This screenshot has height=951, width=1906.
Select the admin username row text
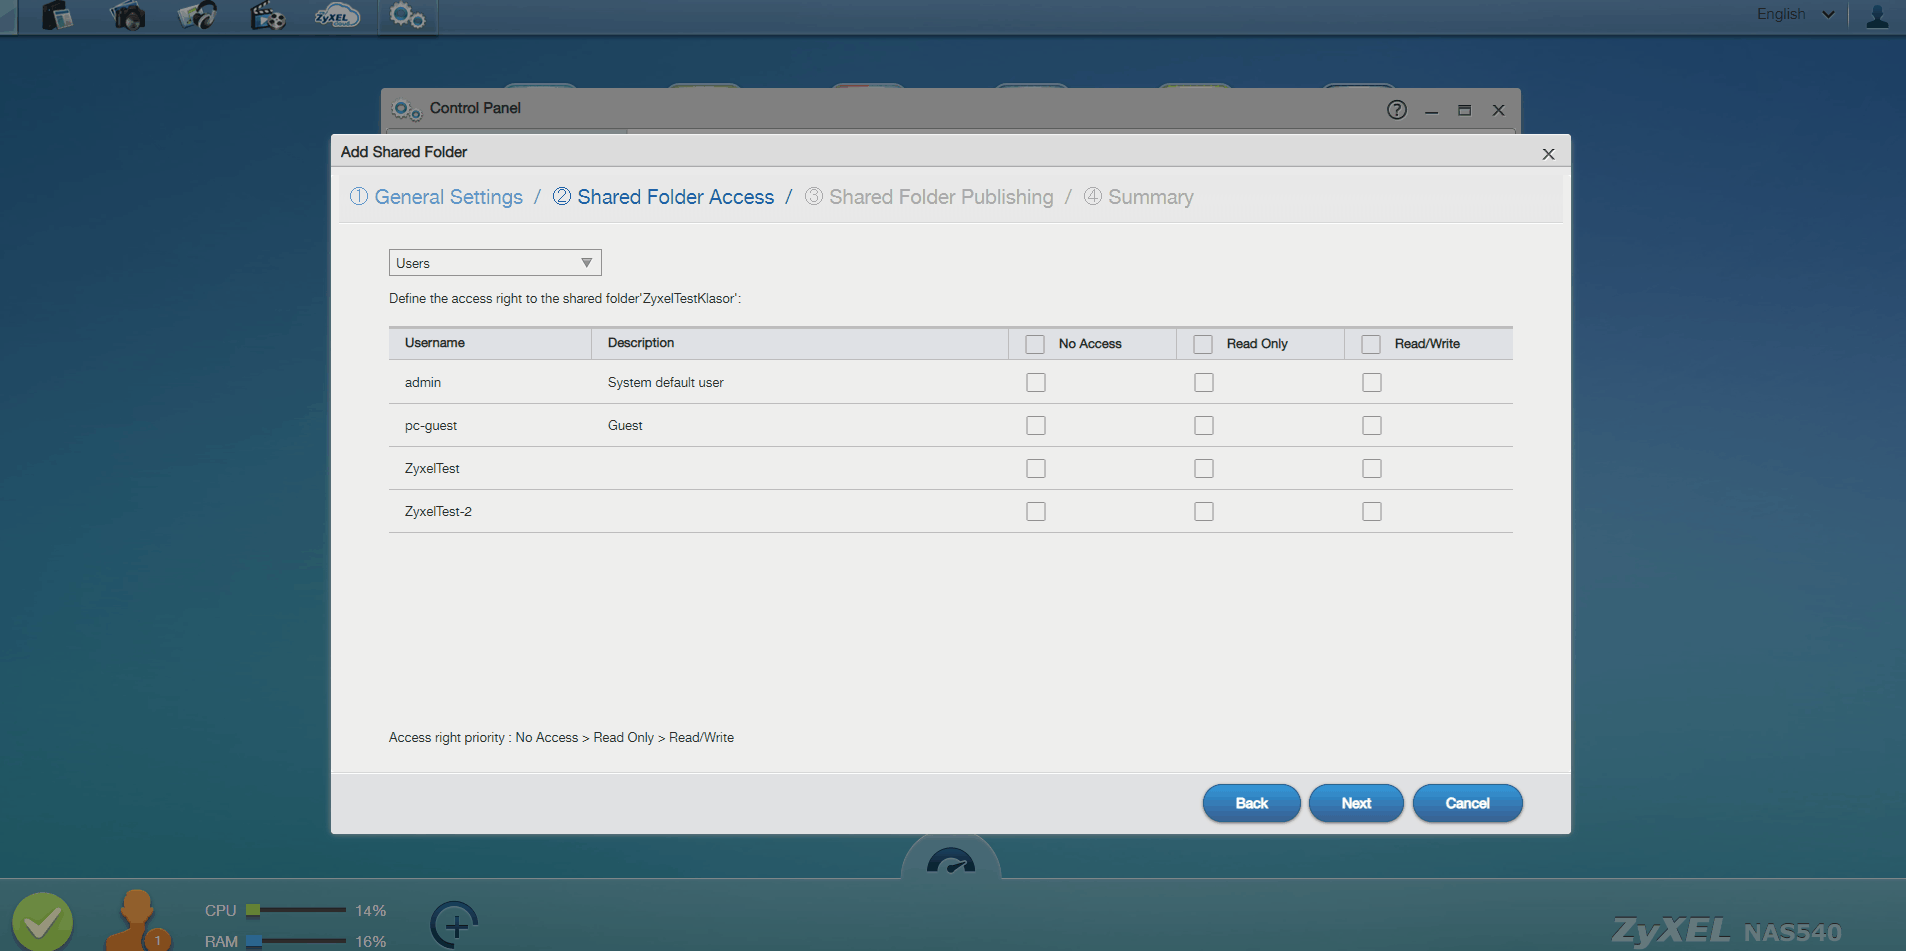tap(423, 383)
